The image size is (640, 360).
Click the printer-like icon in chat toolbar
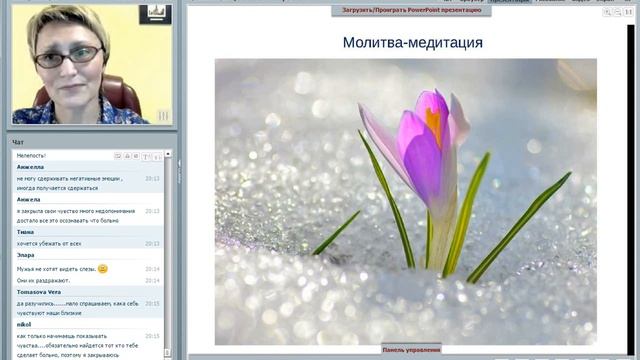tap(127, 156)
